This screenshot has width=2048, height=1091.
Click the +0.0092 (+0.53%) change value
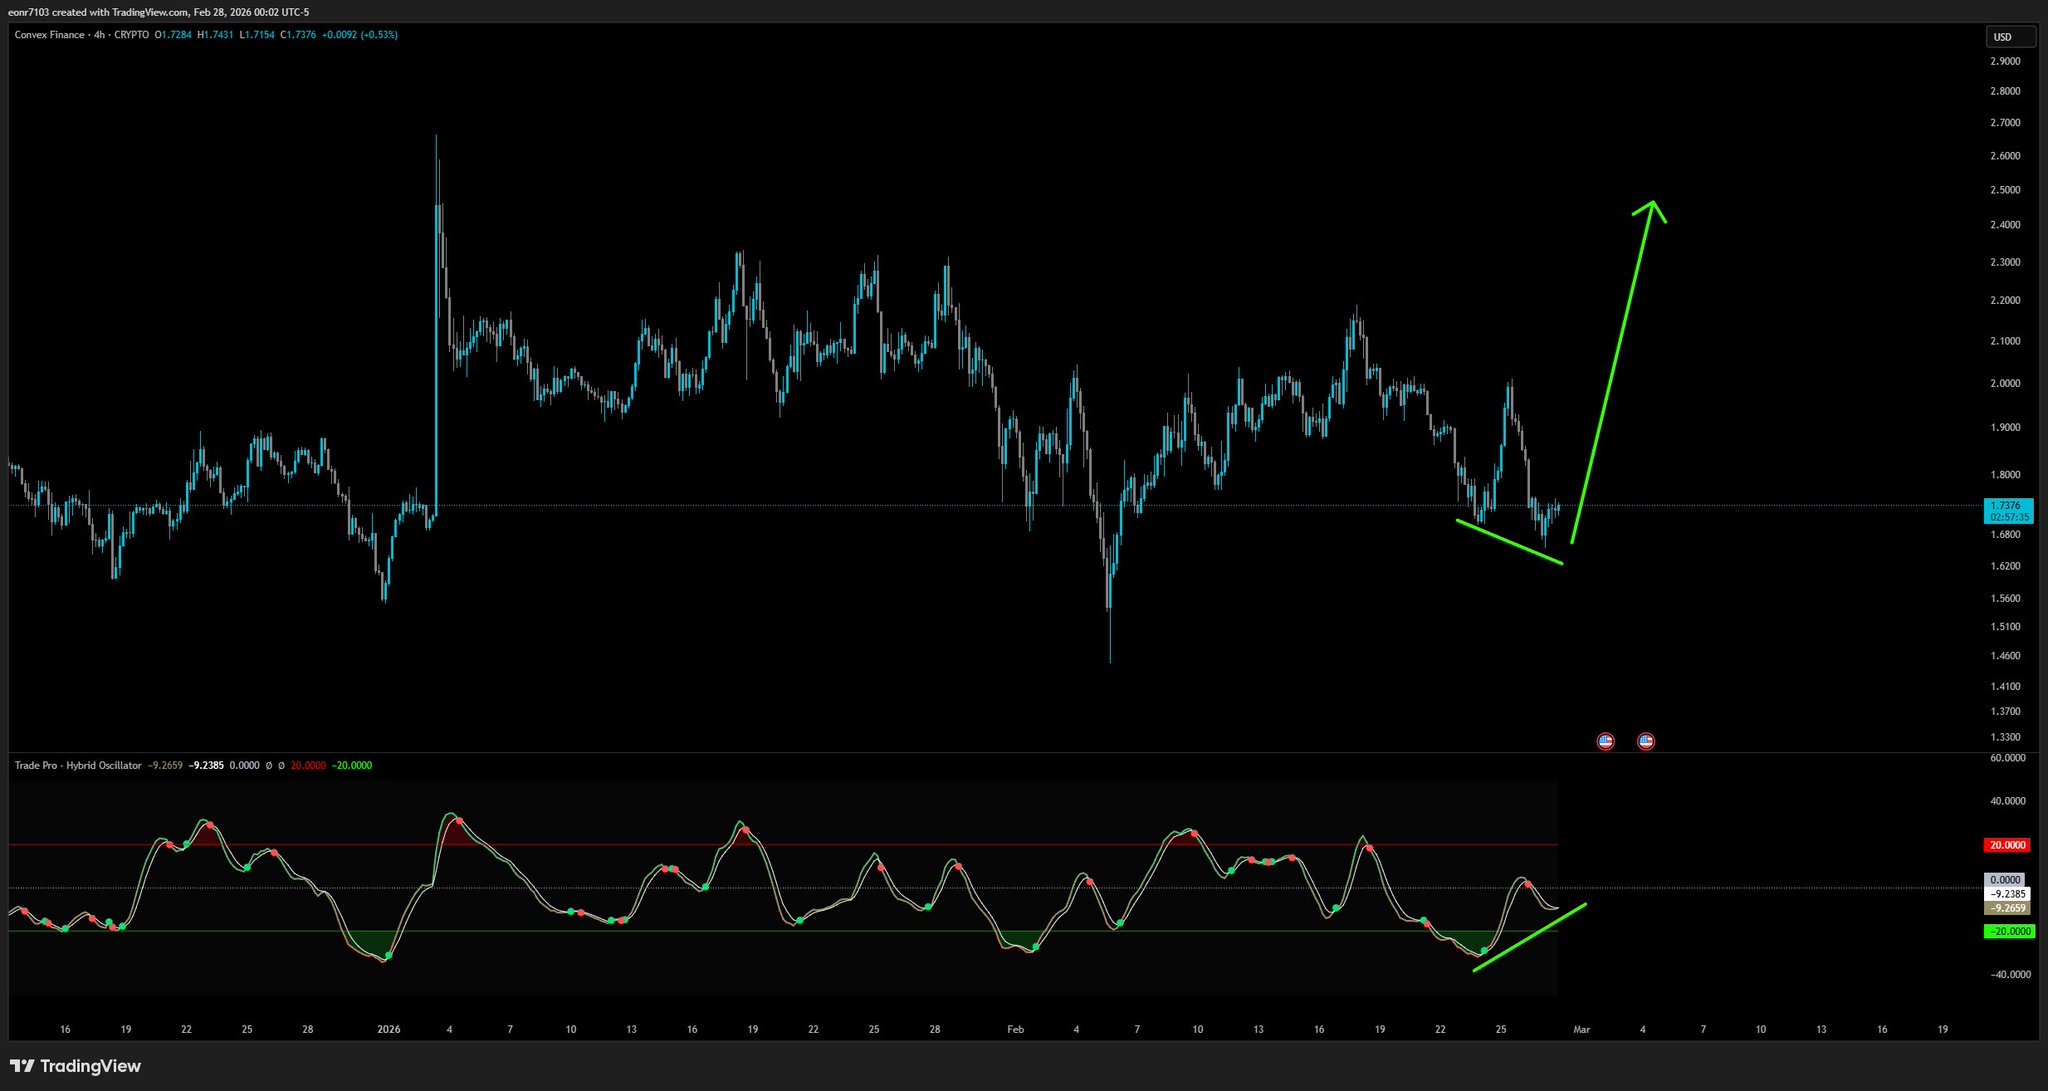359,35
